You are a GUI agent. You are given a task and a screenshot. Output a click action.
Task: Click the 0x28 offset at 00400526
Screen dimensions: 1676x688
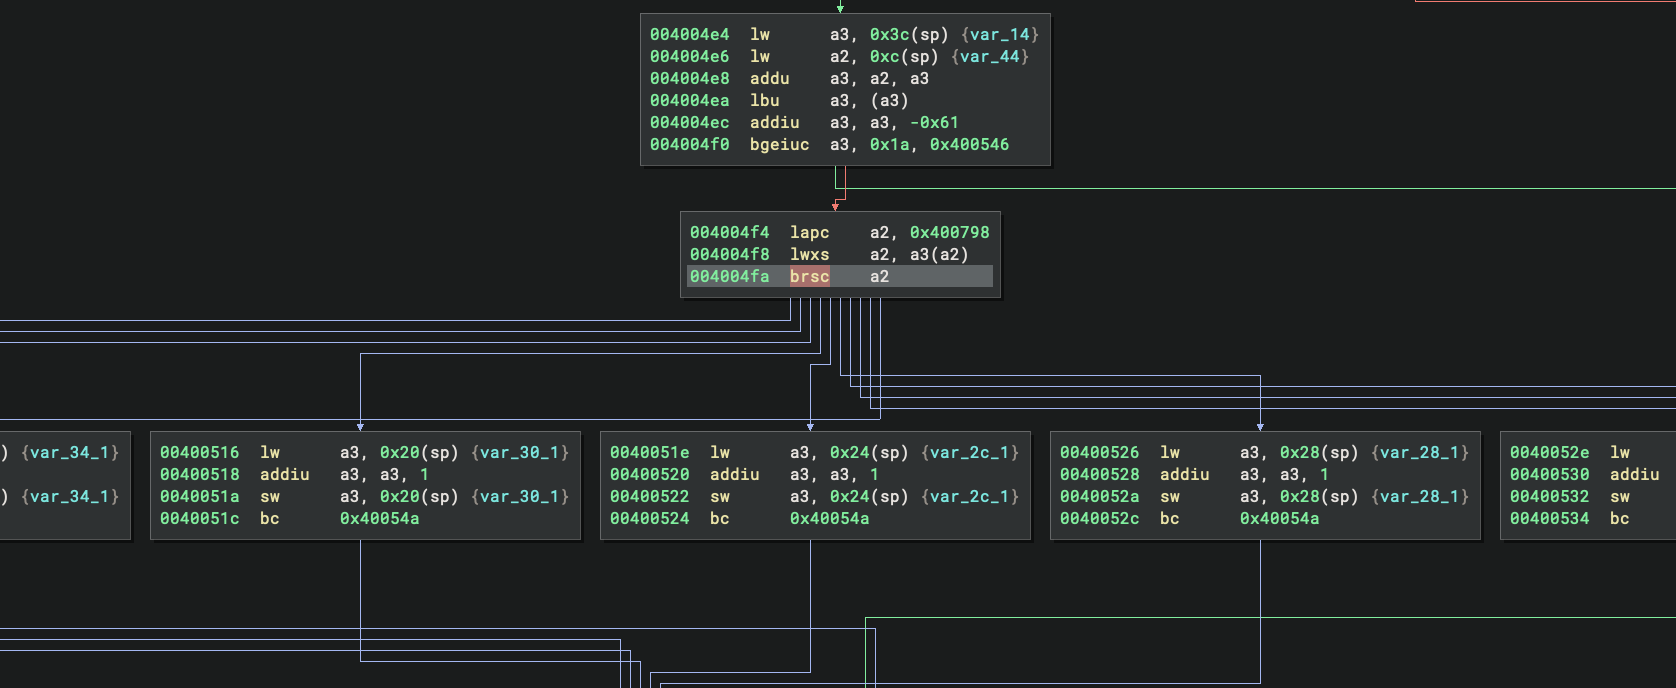point(1300,453)
